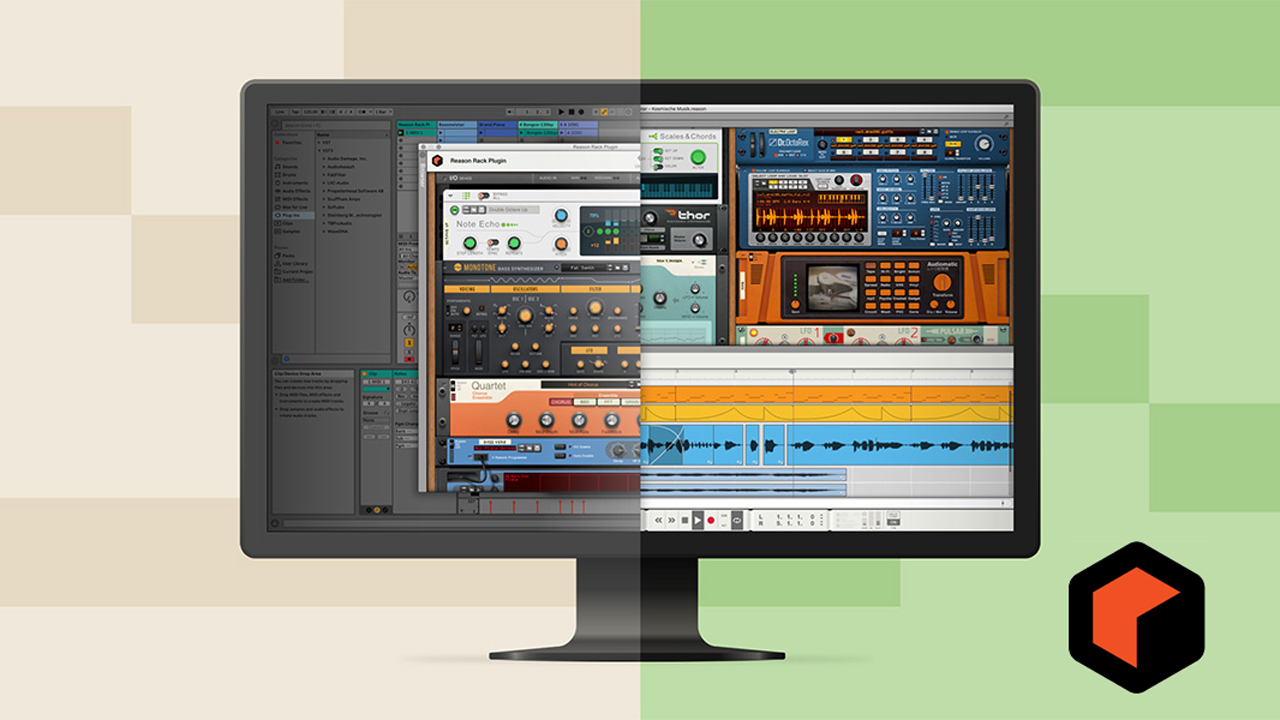Expand the FabFilter vendor folder

click(x=322, y=175)
